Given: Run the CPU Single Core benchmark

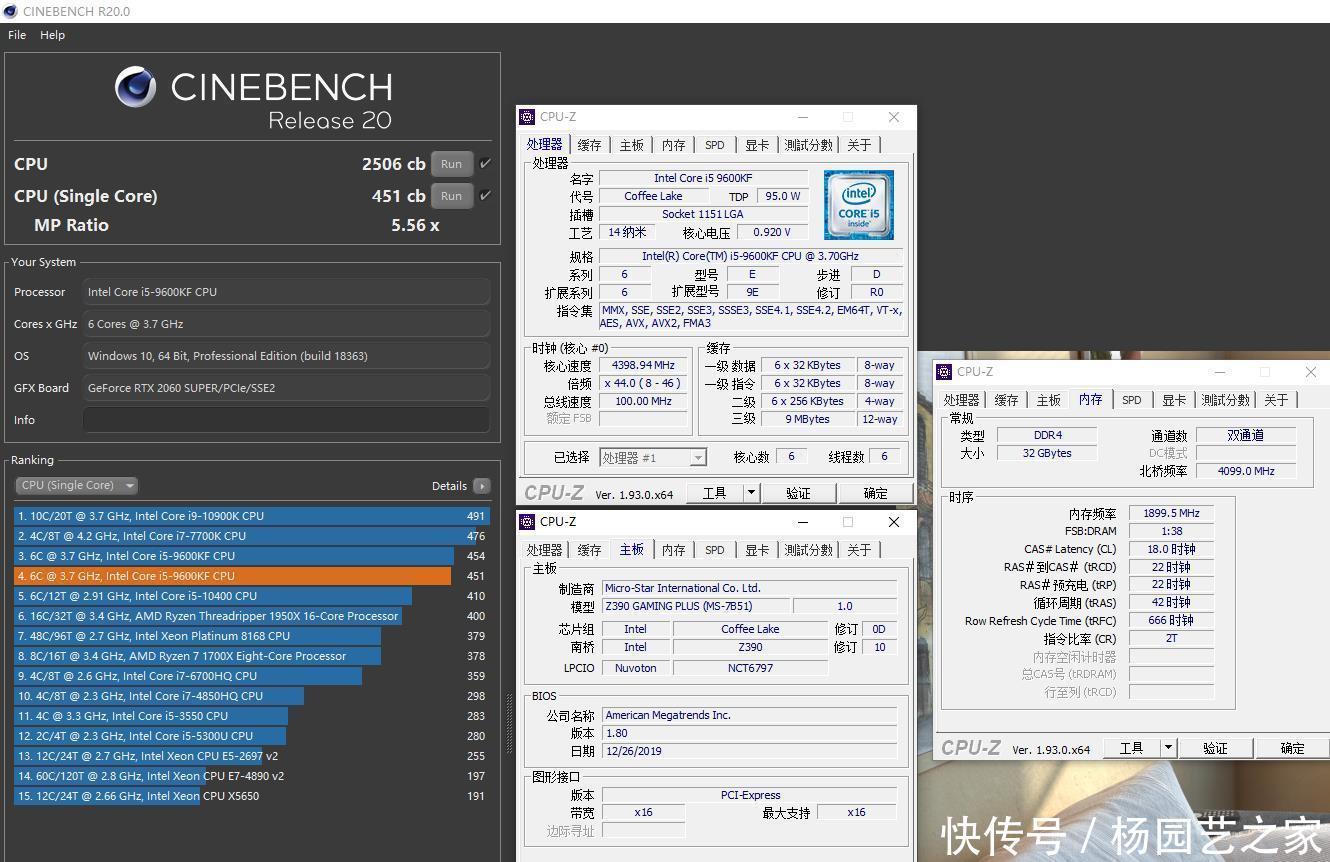Looking at the screenshot, I should click(451, 196).
